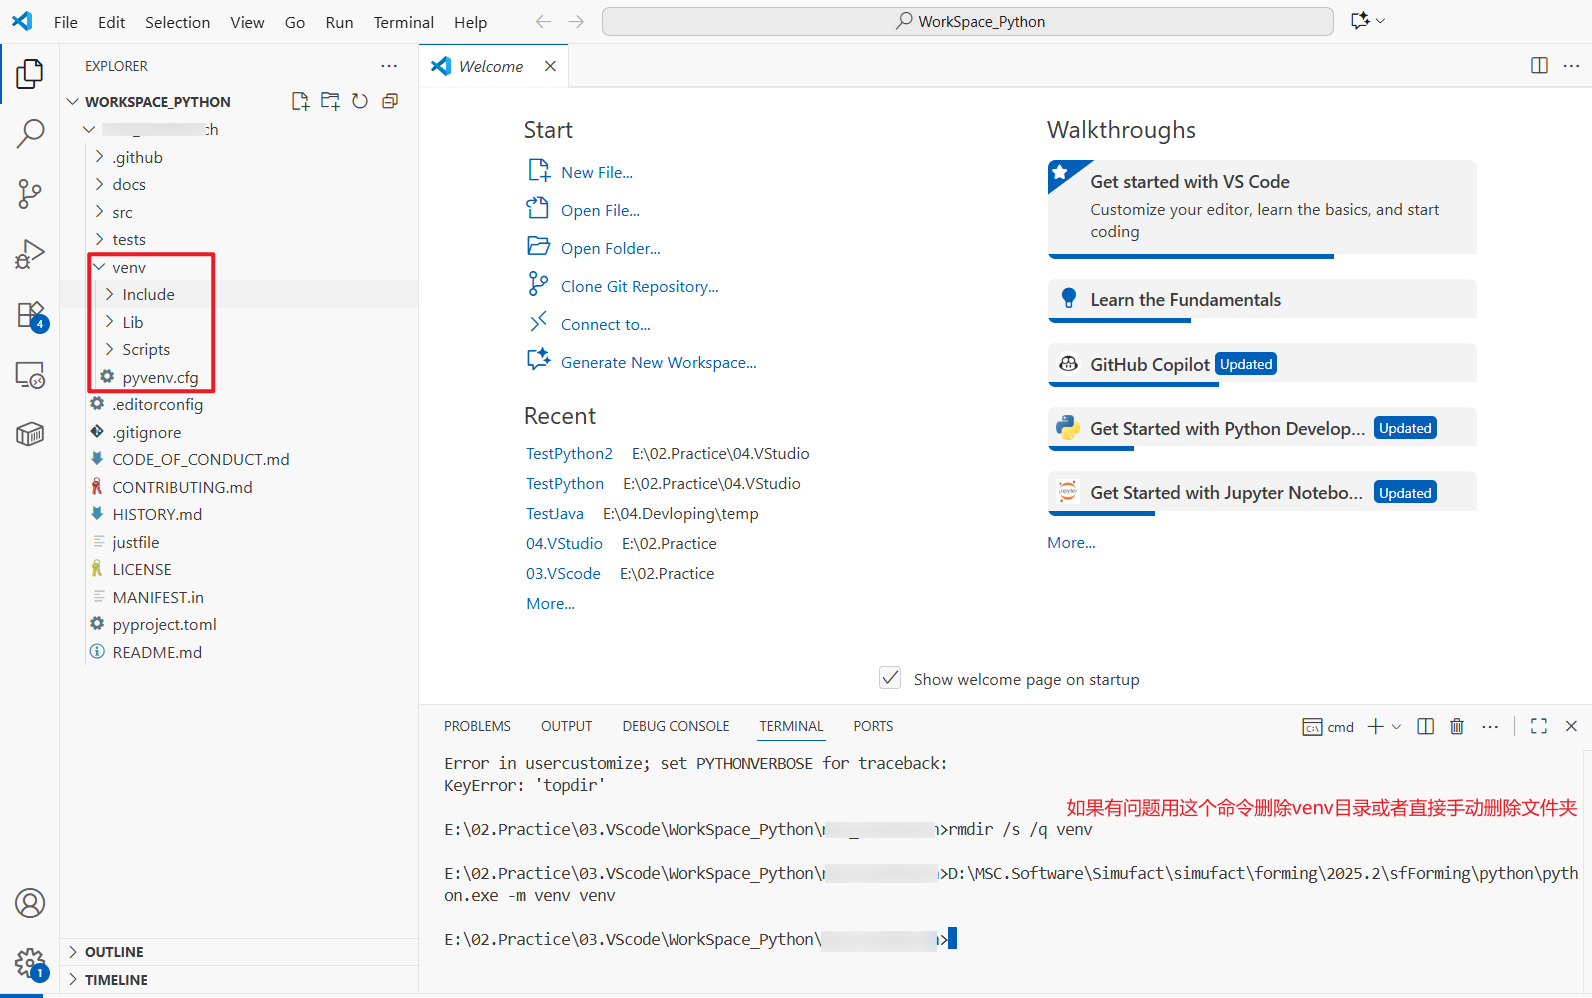The width and height of the screenshot is (1592, 998).
Task: Refresh the Explorer tree
Action: 360,101
